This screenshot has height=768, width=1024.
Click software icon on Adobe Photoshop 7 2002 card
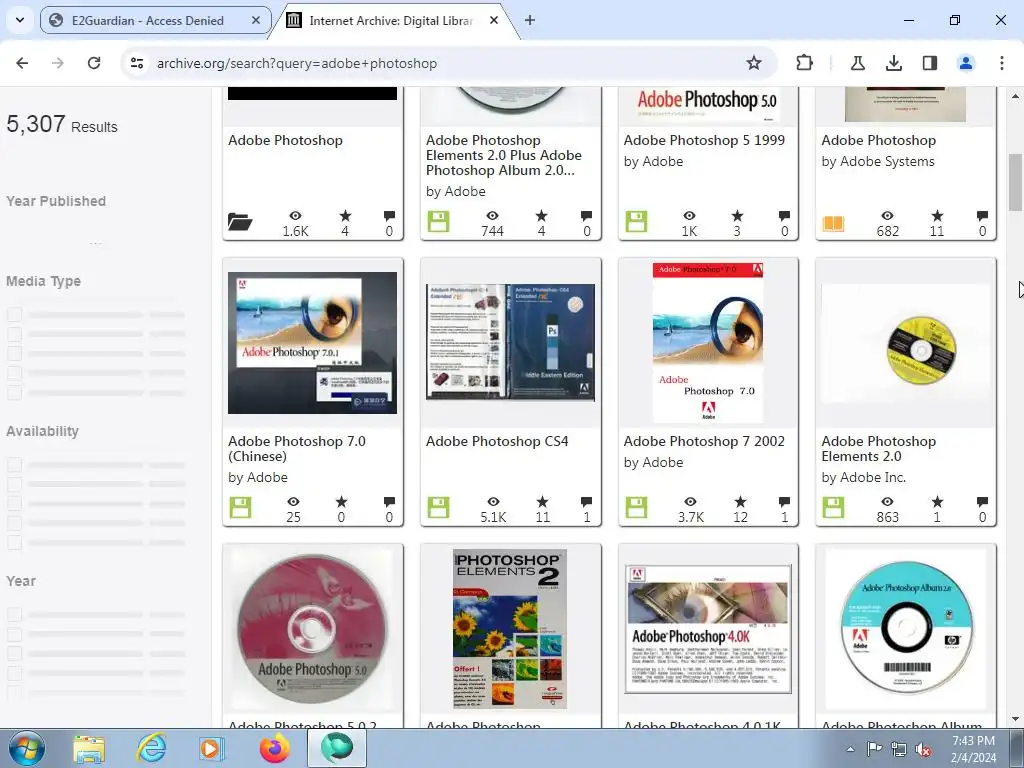636,507
